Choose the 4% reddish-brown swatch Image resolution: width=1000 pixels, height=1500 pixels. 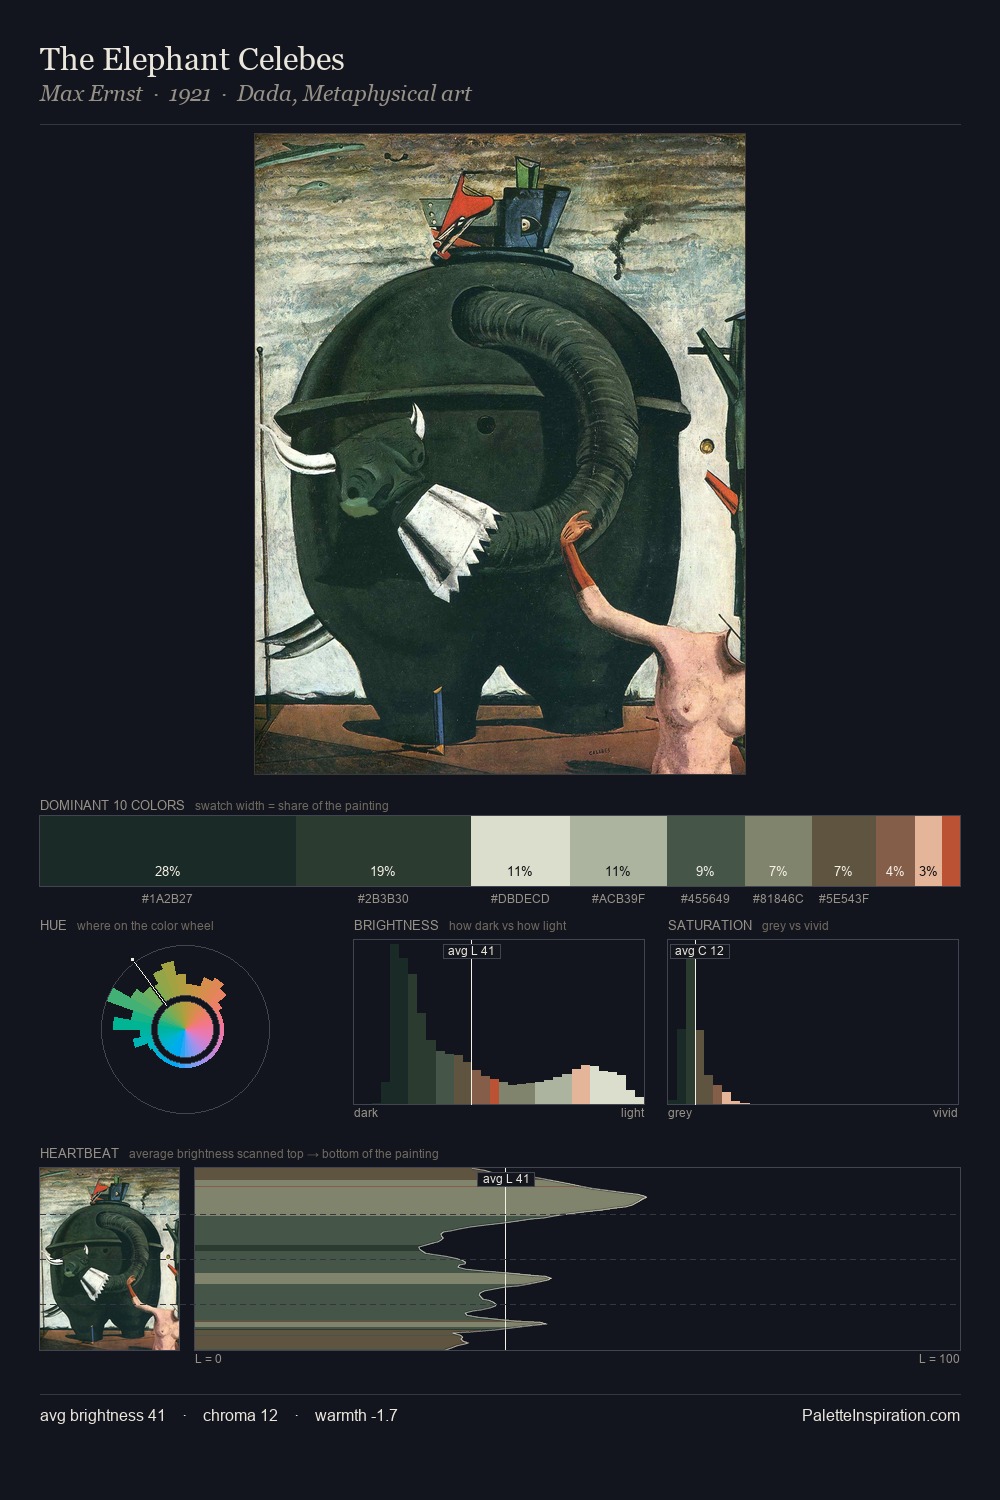coord(895,851)
